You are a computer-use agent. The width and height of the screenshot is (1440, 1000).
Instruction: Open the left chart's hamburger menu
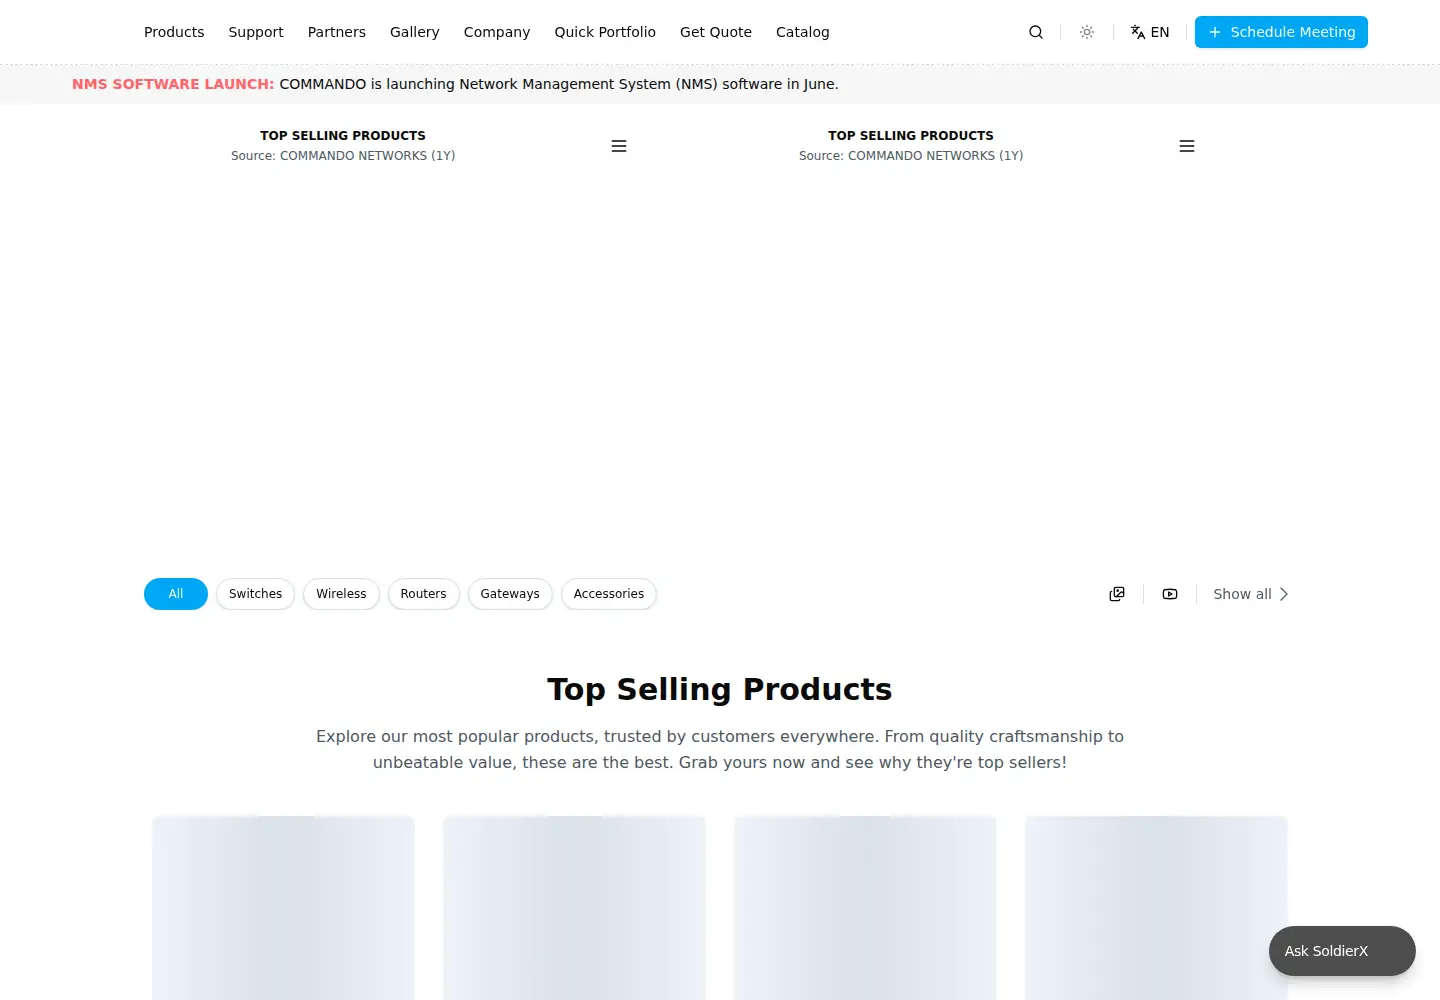[619, 146]
